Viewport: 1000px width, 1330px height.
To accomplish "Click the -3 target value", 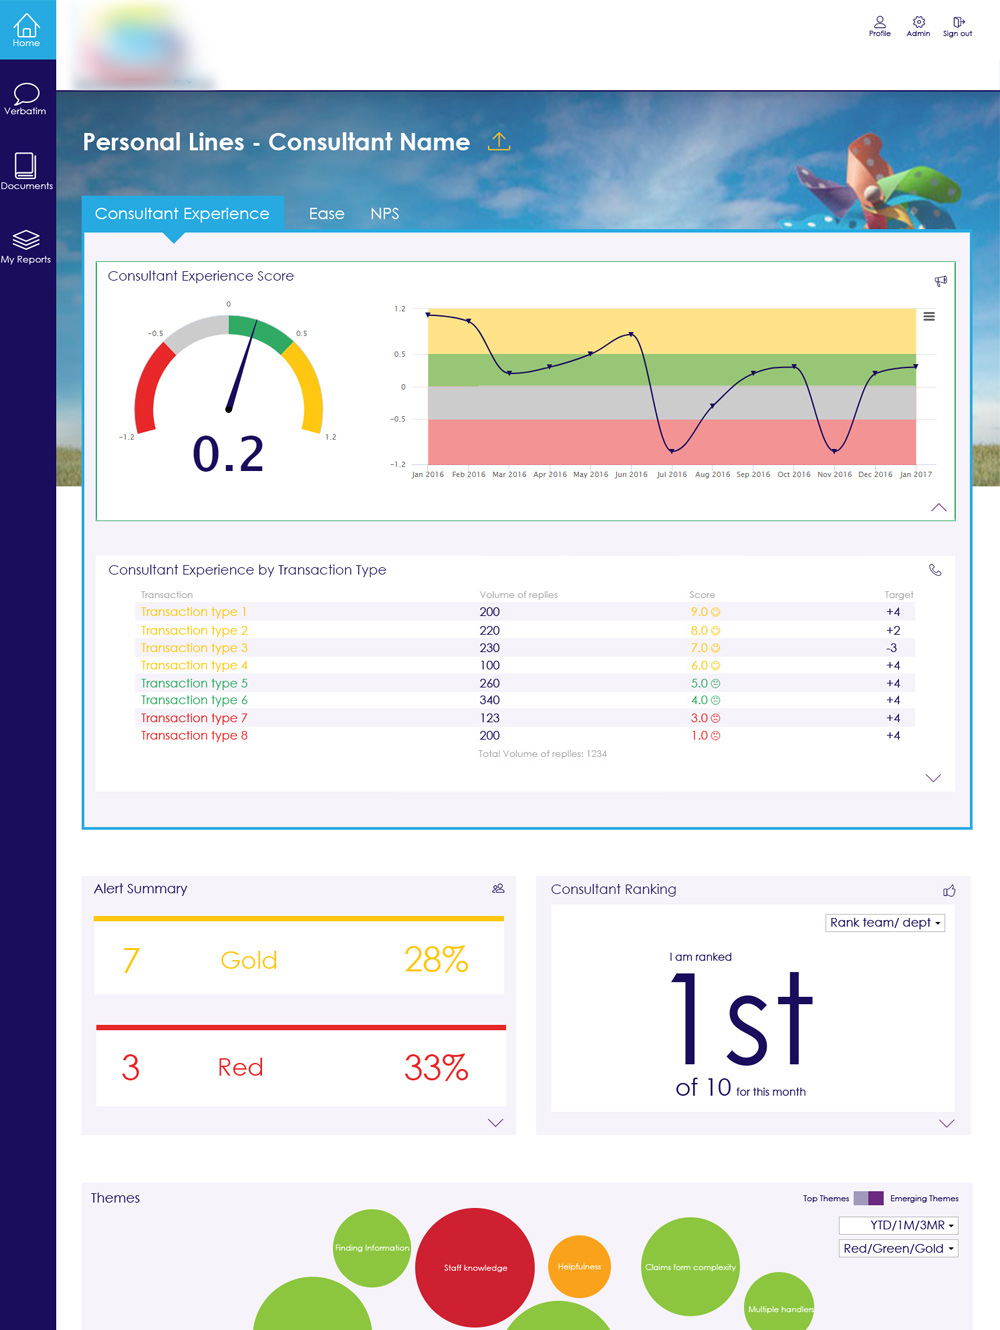I will (892, 648).
